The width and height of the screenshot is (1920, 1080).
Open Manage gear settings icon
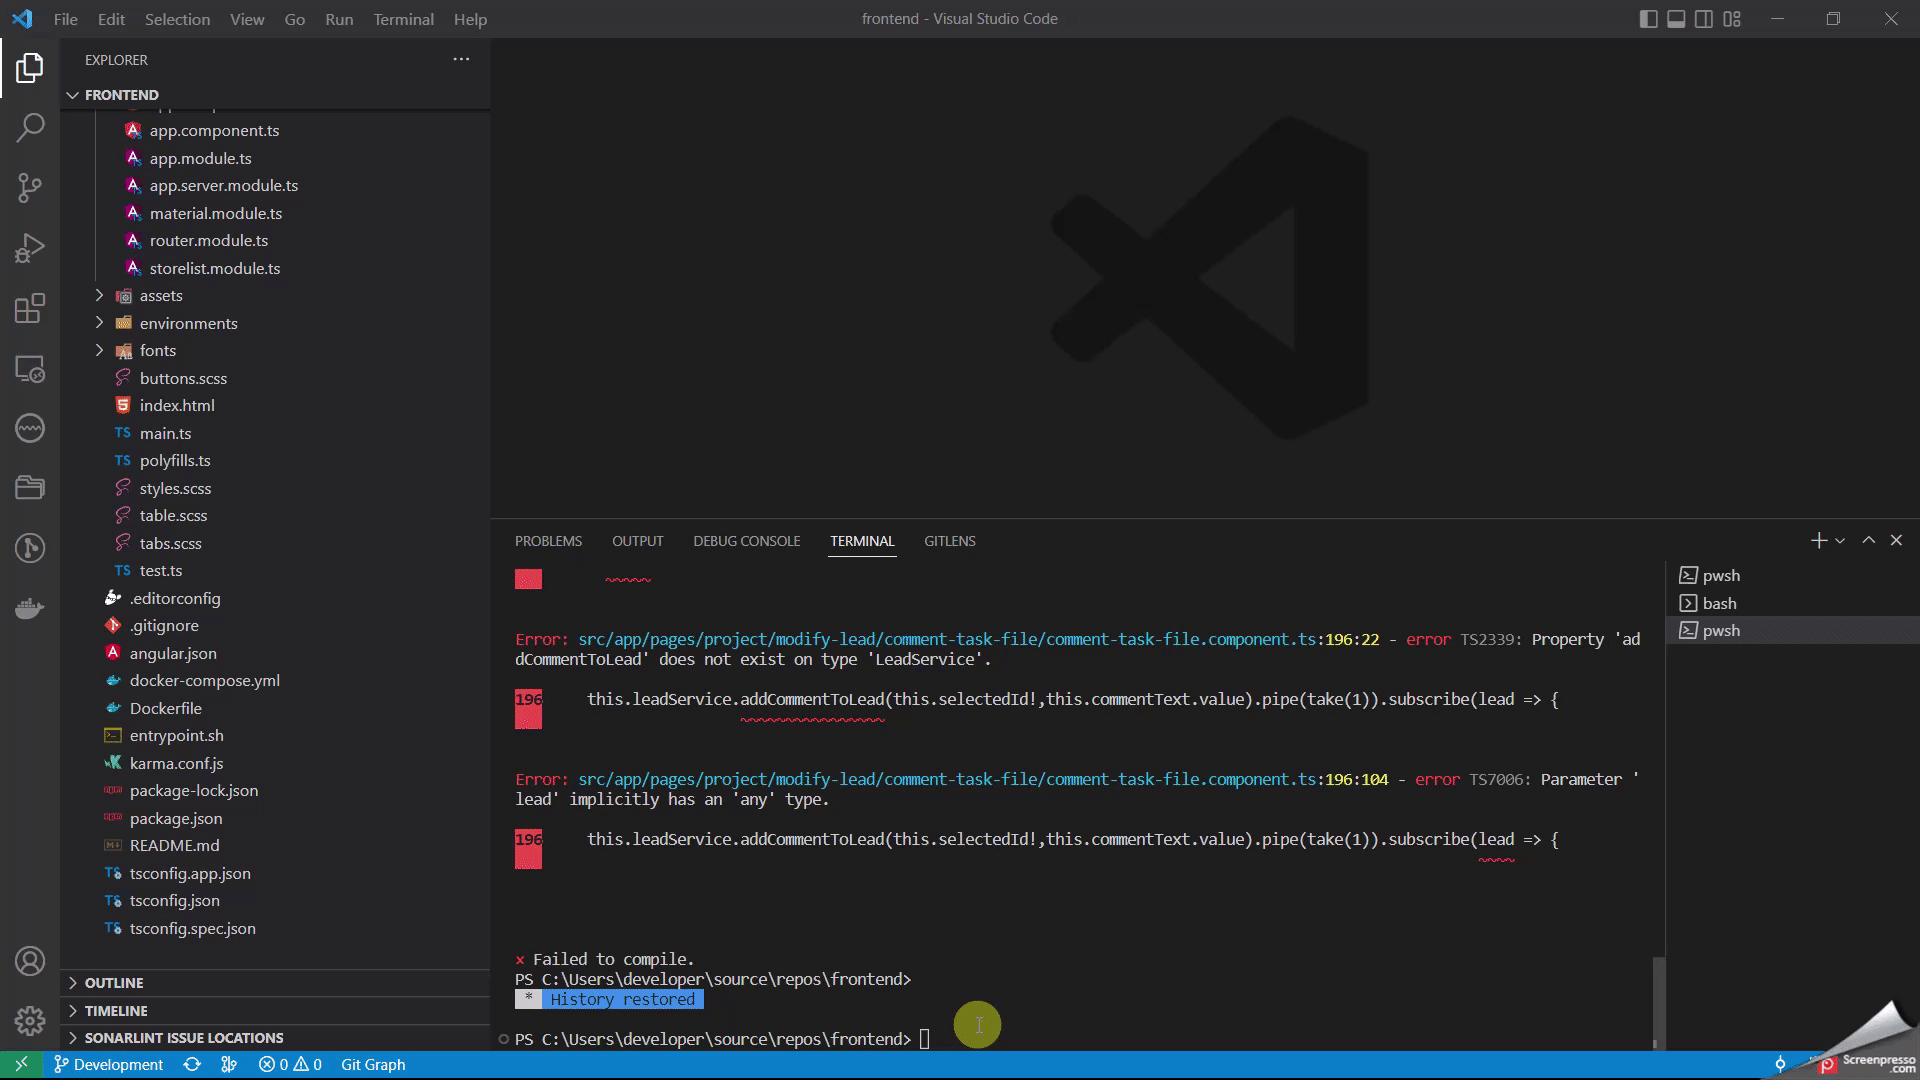tap(30, 1021)
